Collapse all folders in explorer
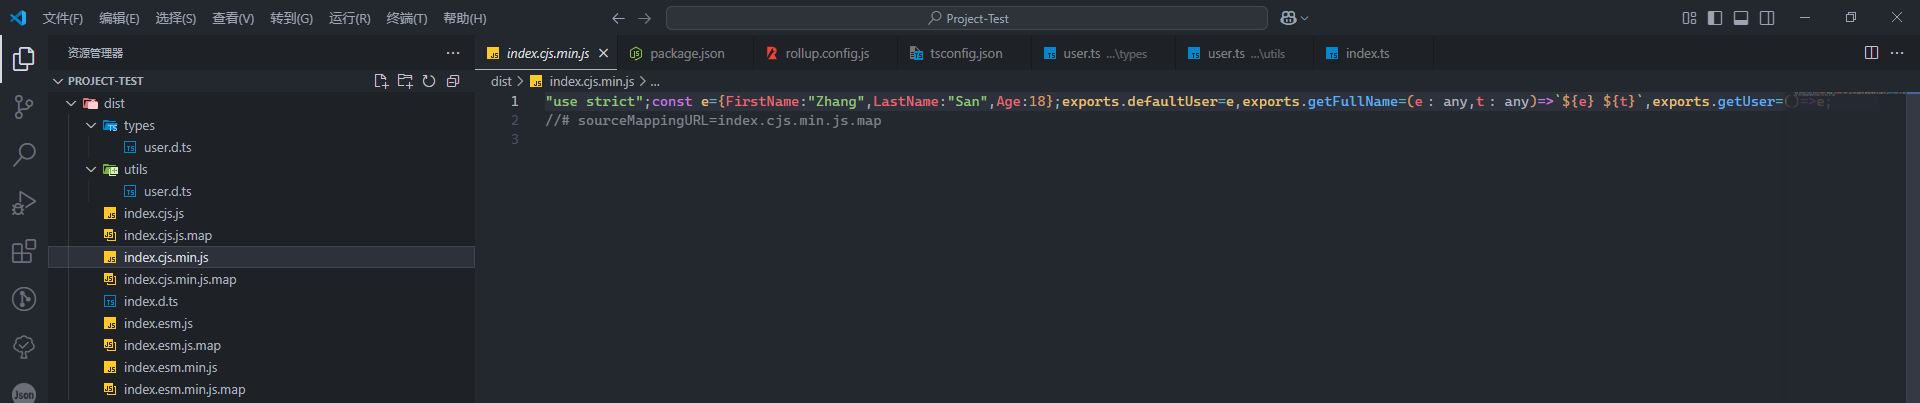The width and height of the screenshot is (1920, 403). coord(453,81)
